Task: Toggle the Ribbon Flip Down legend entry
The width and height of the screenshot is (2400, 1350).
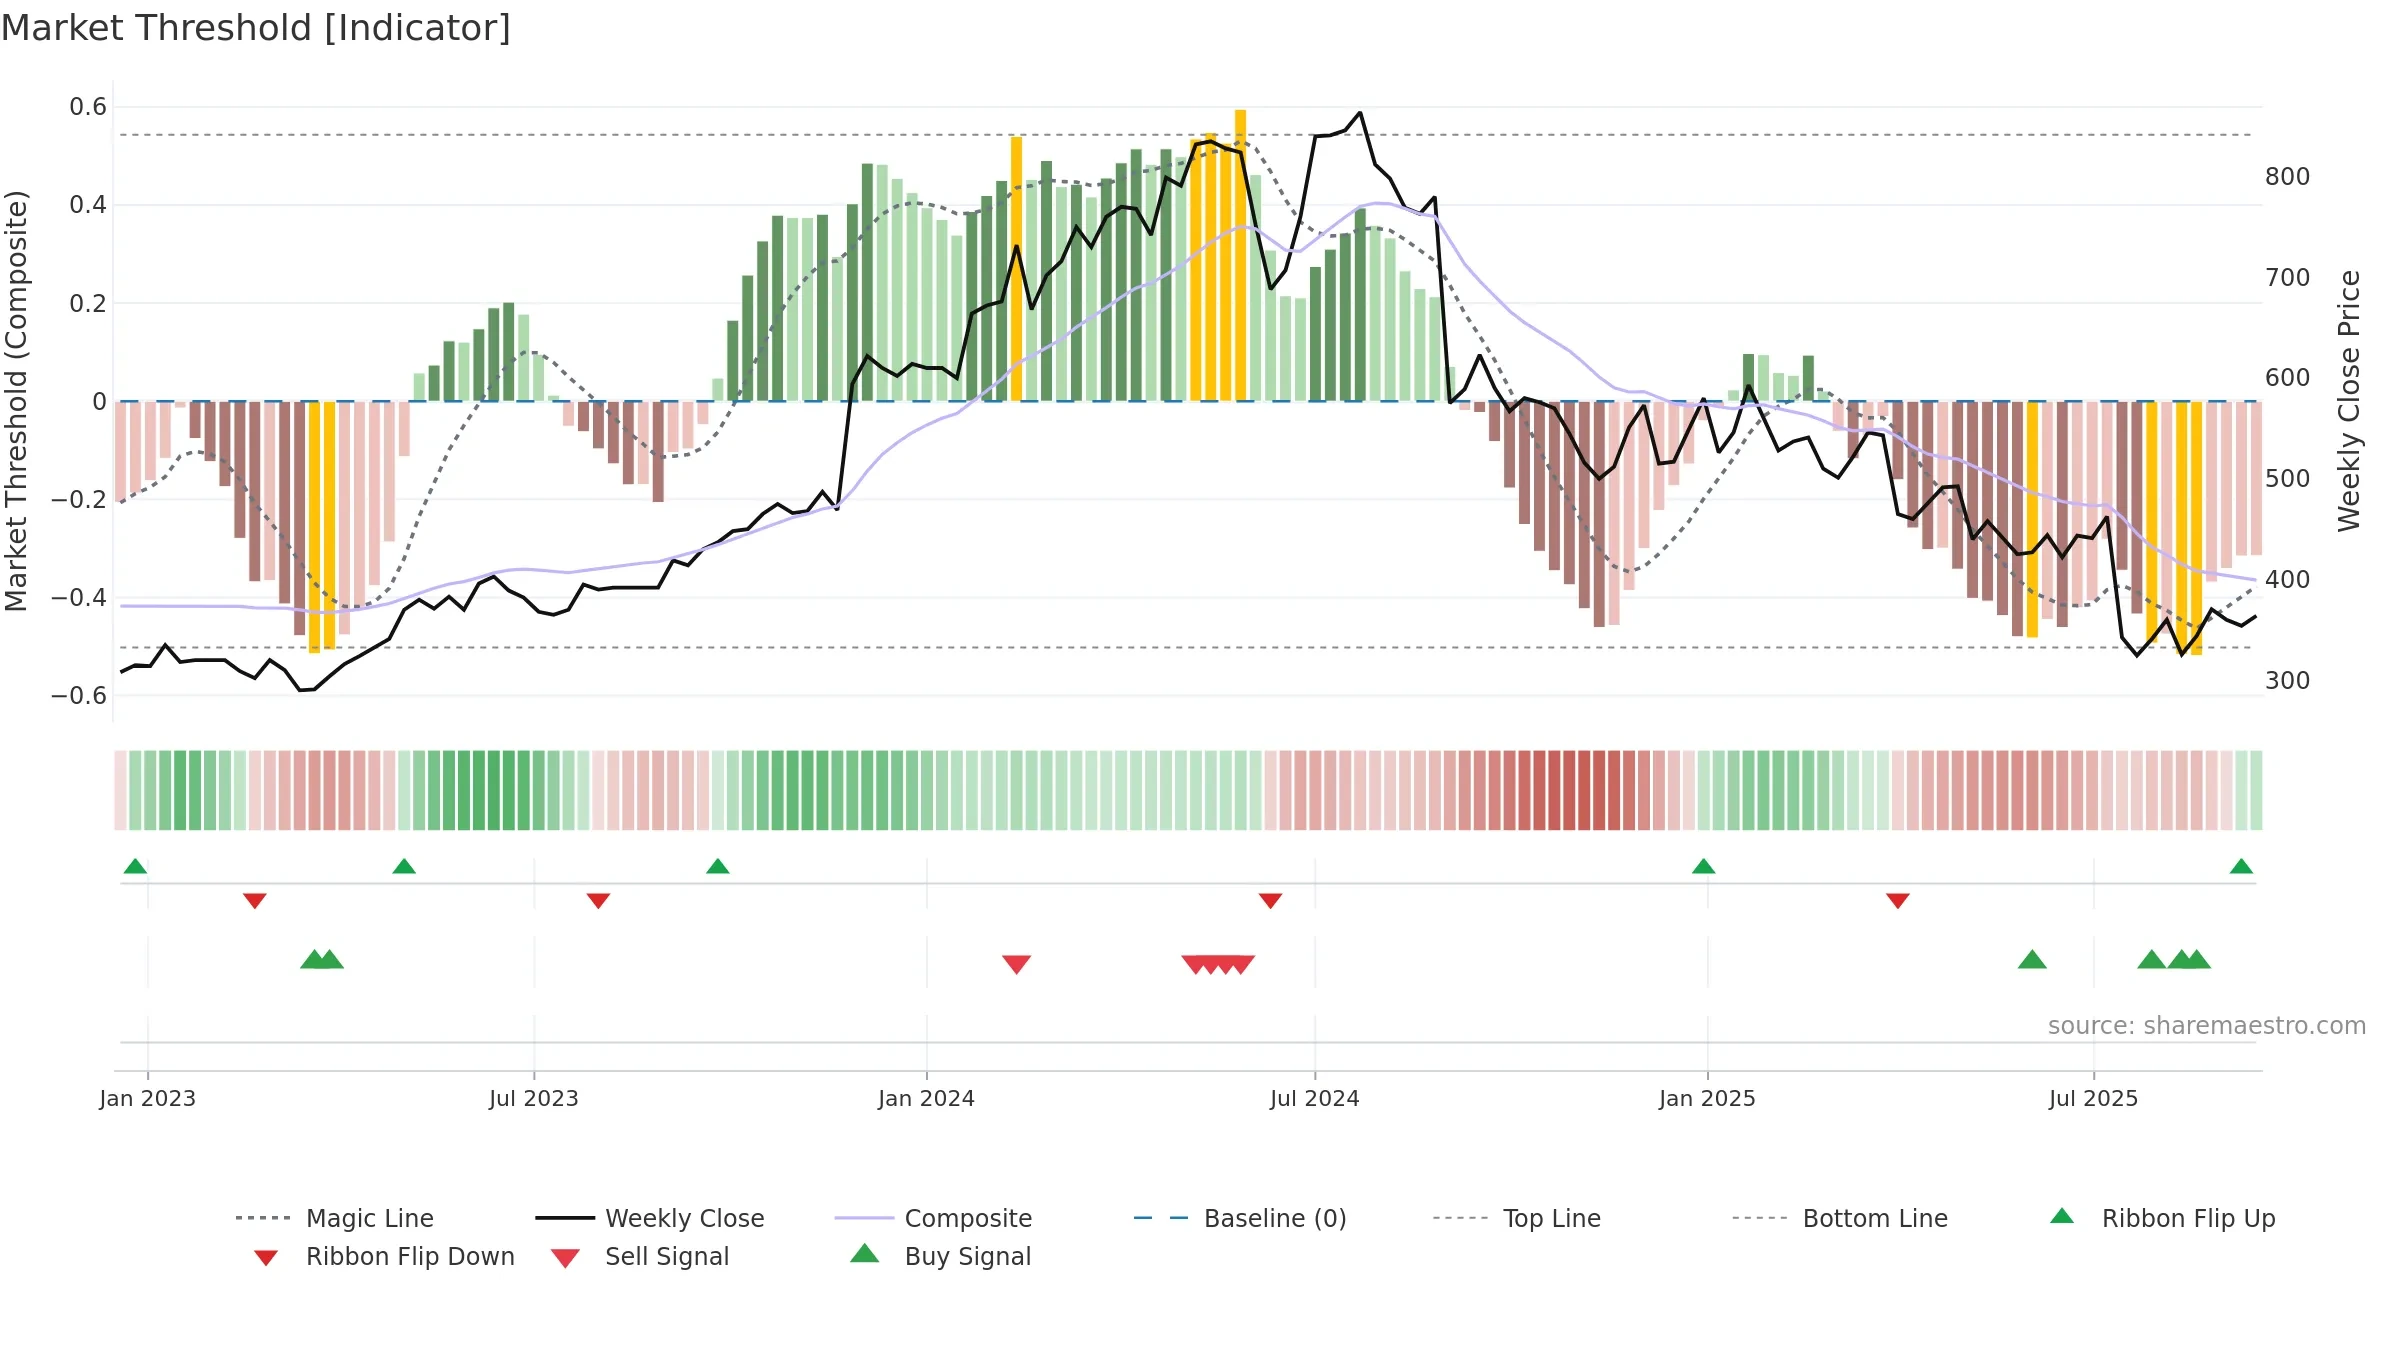Action: coord(383,1256)
